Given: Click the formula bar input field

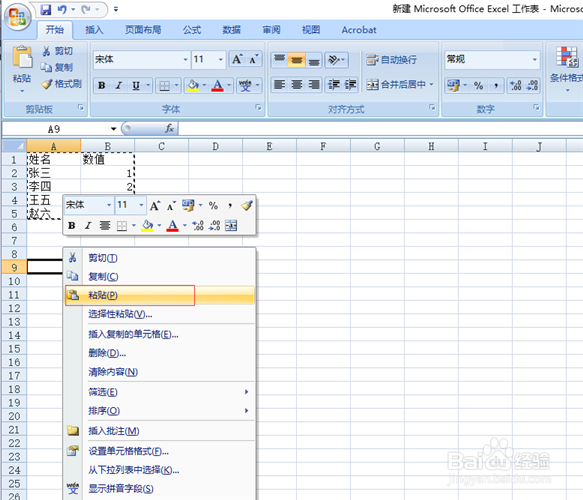Looking at the screenshot, I should 381,129.
